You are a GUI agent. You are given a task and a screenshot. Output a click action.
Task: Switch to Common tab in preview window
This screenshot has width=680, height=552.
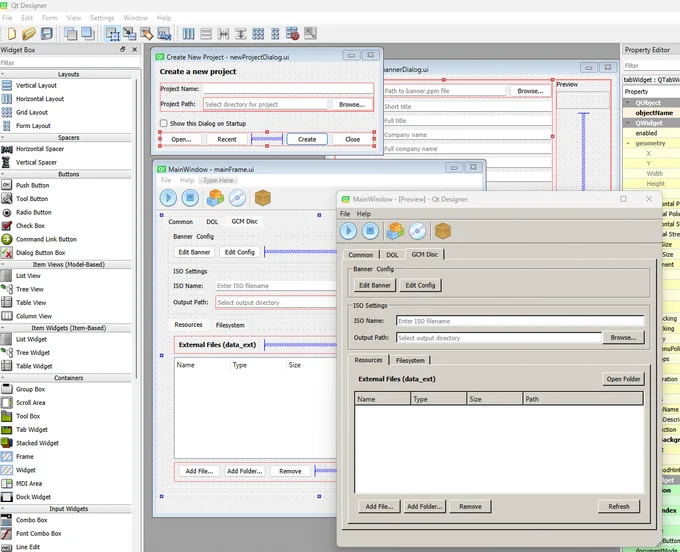click(x=360, y=255)
